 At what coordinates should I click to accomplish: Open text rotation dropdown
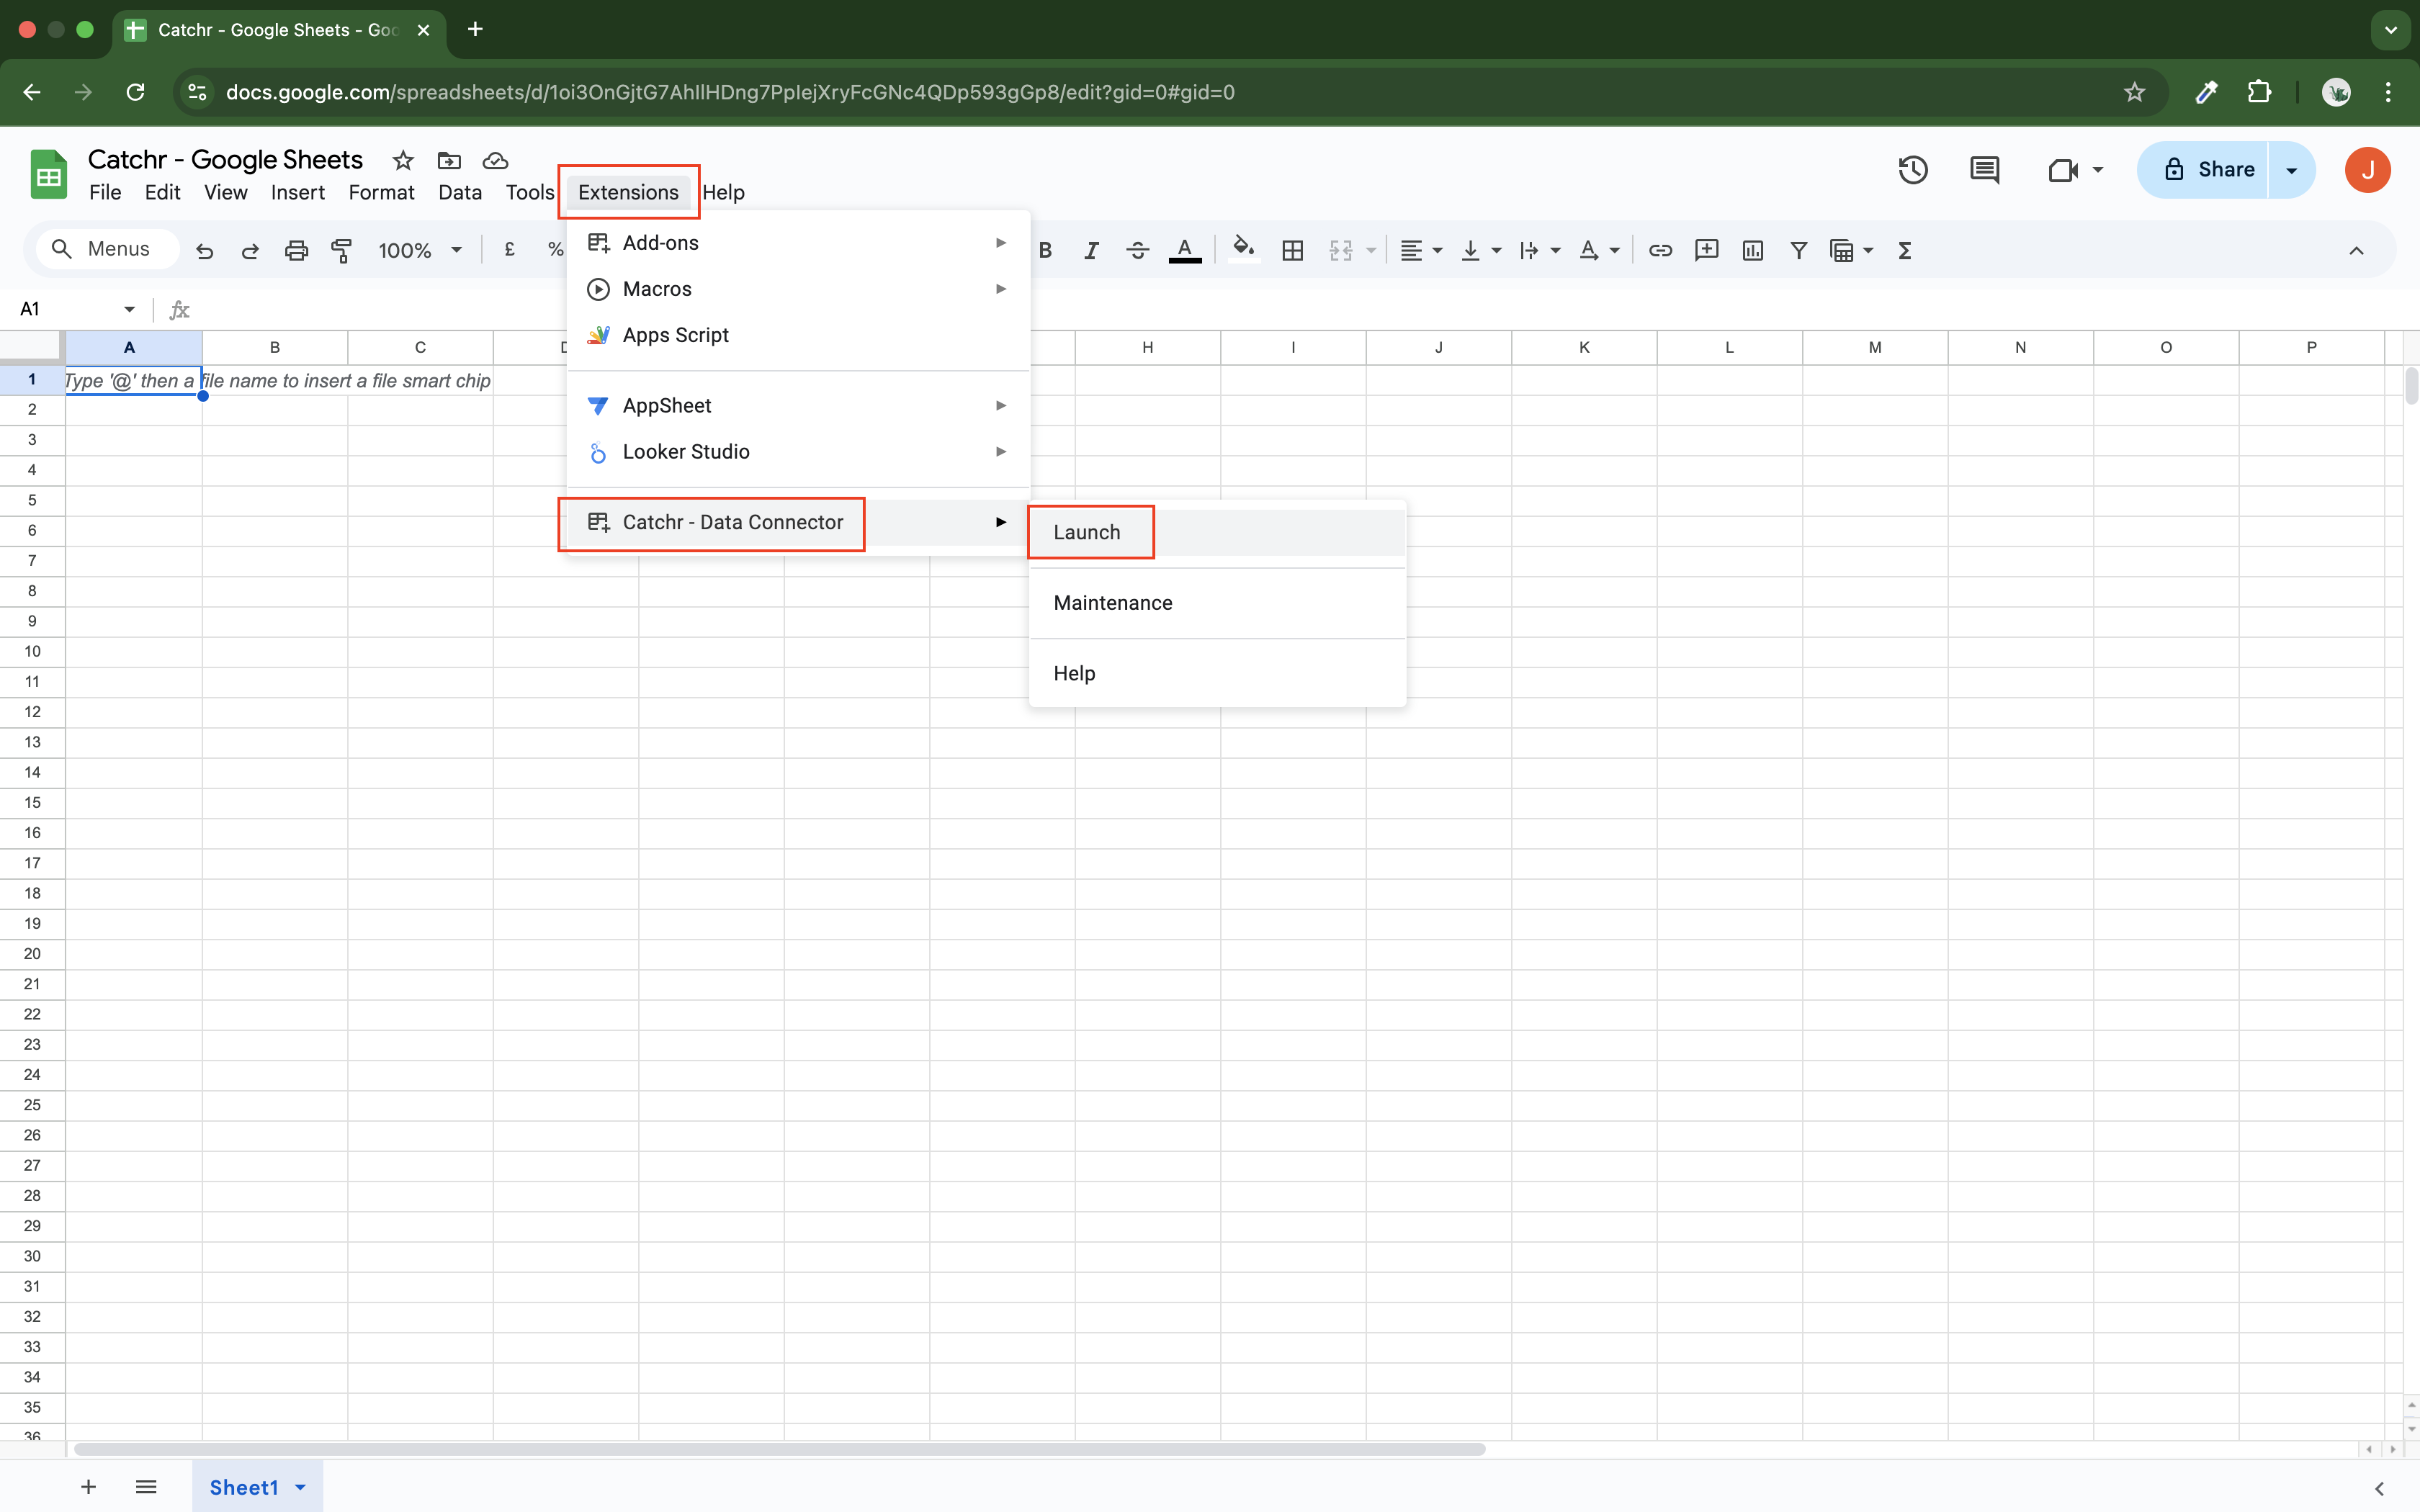point(1599,250)
